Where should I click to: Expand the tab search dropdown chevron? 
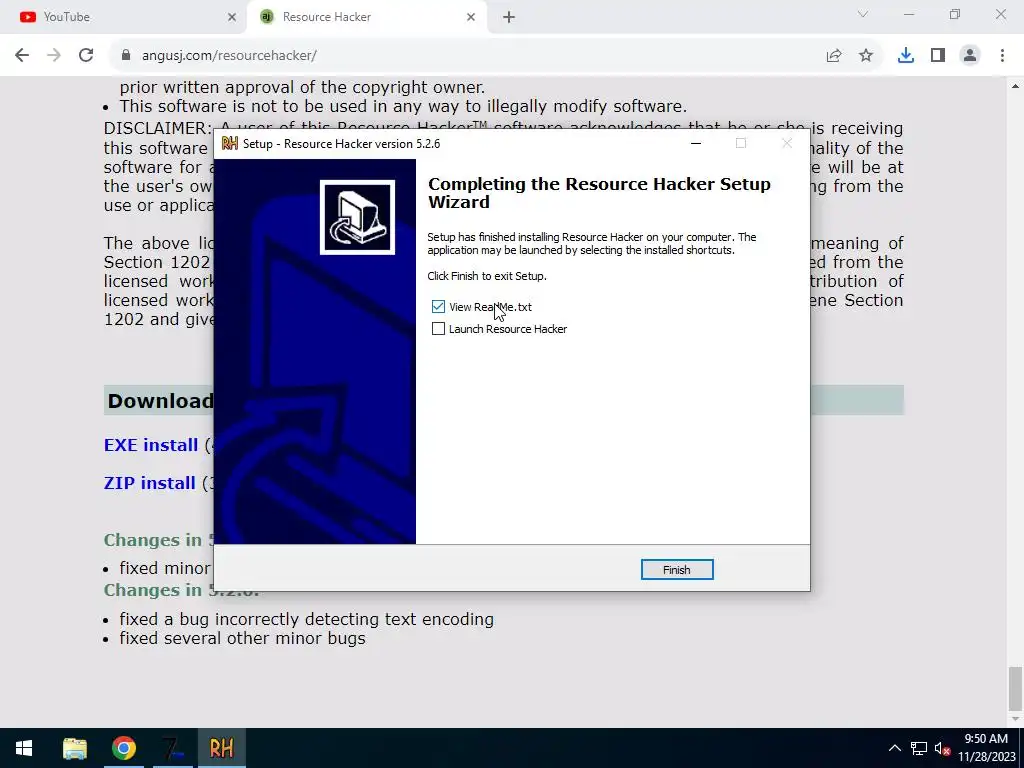(x=863, y=14)
